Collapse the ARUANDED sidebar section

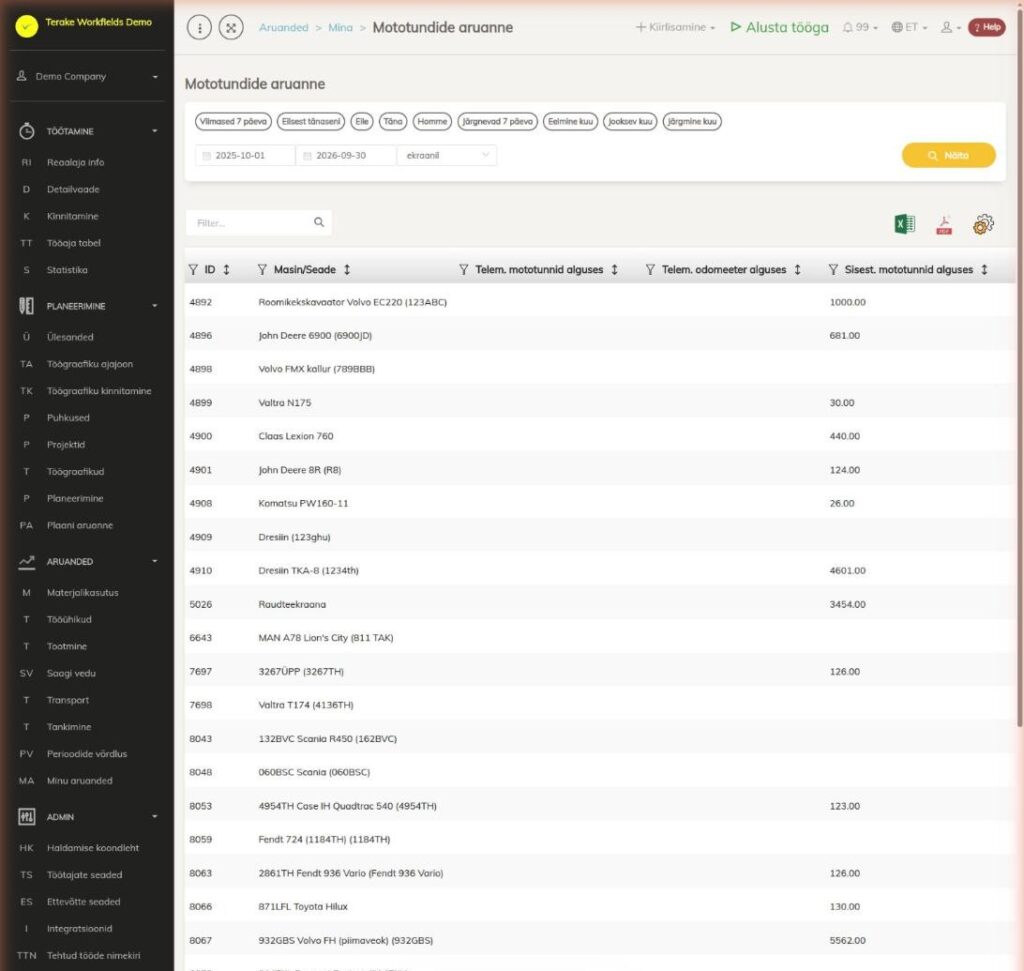(x=88, y=562)
